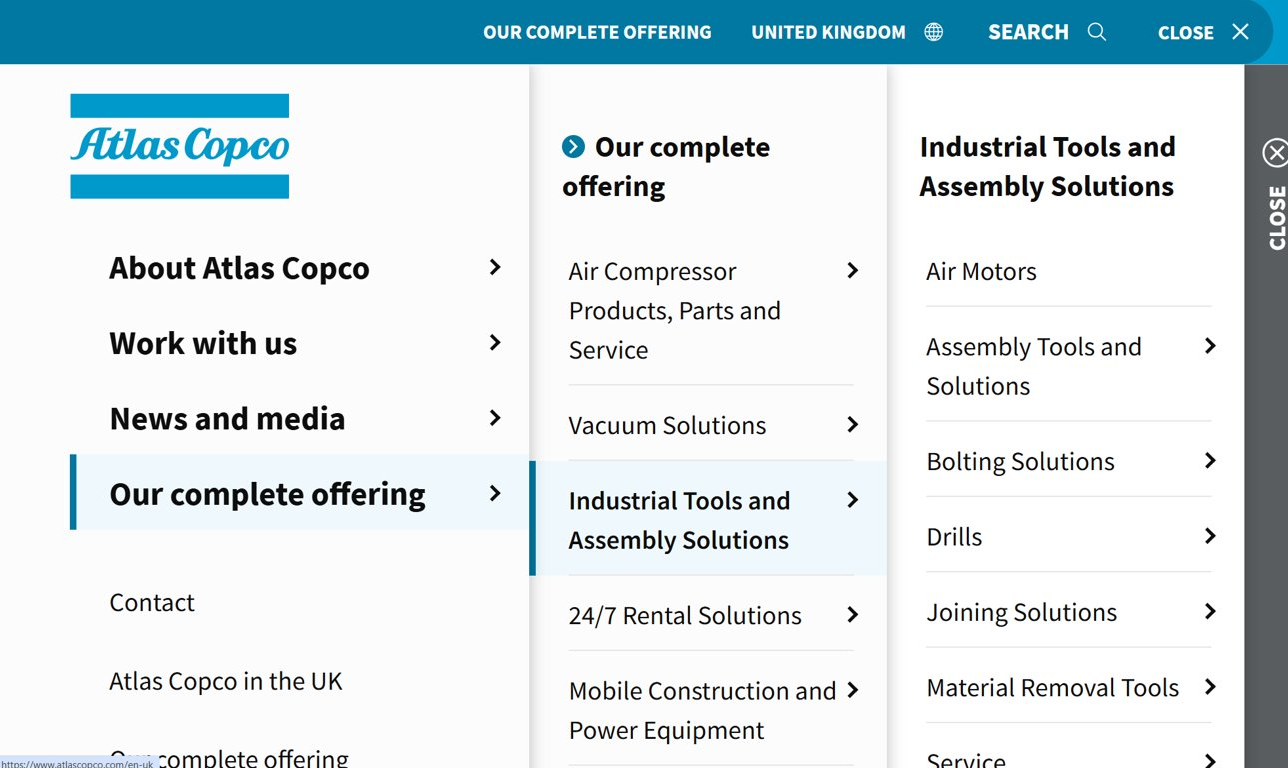
Task: Expand Work with us submenu arrow
Action: pyautogui.click(x=495, y=343)
